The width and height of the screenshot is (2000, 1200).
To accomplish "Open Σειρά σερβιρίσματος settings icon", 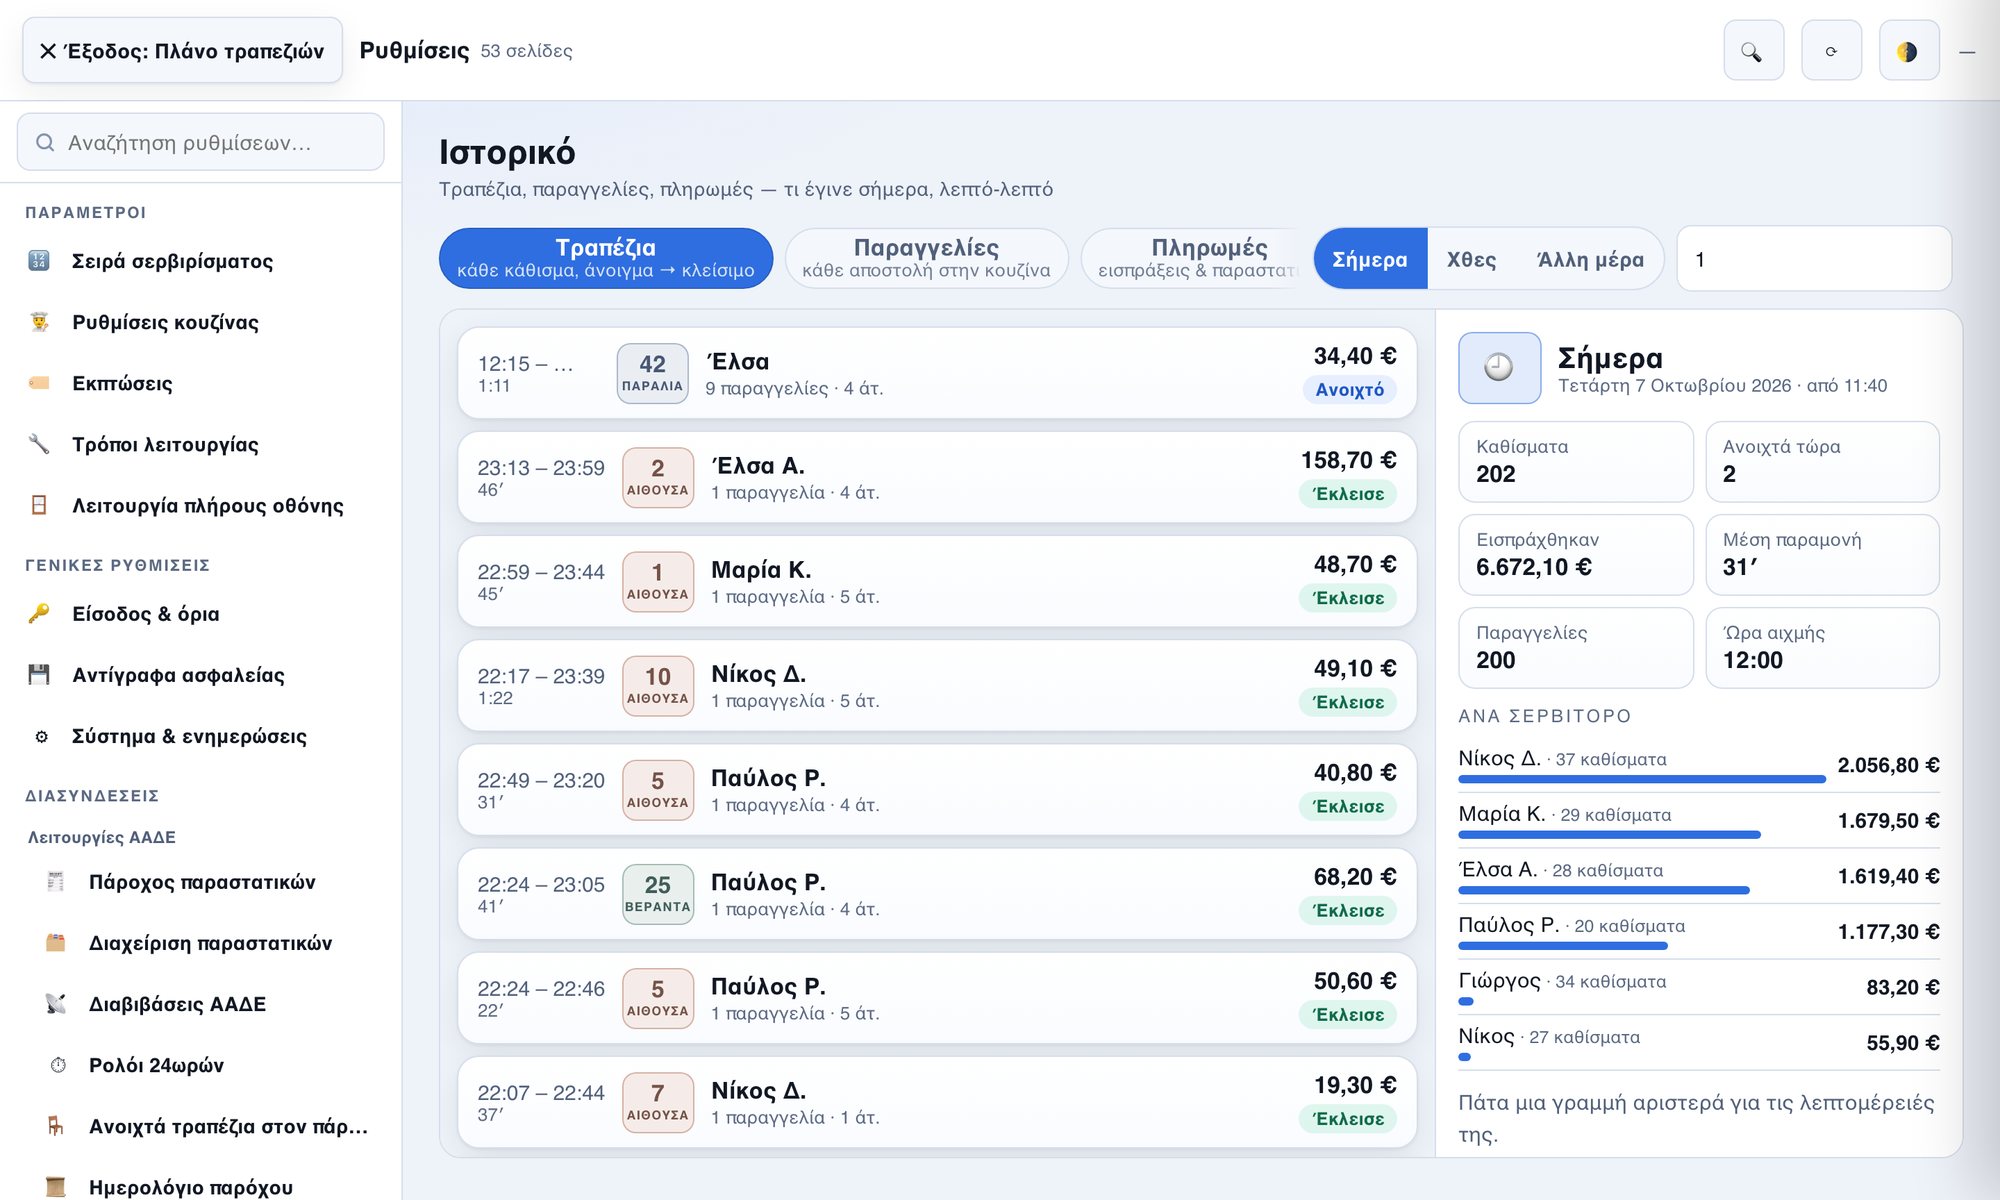I will [x=39, y=261].
